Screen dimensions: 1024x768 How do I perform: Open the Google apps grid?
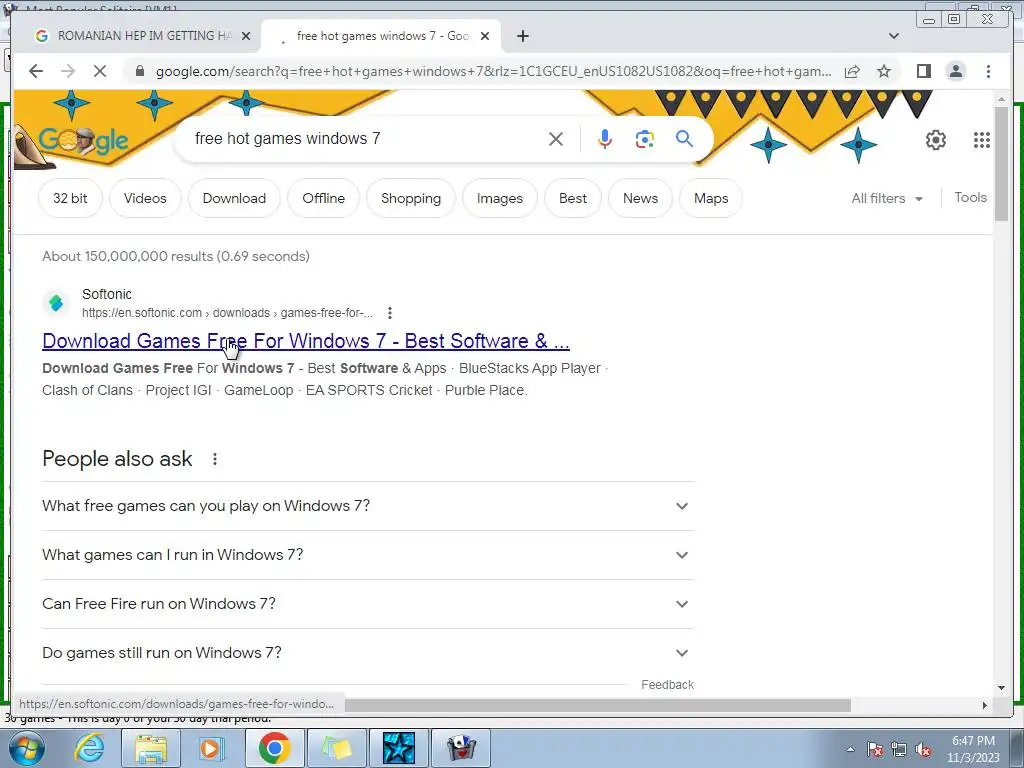pyautogui.click(x=982, y=140)
